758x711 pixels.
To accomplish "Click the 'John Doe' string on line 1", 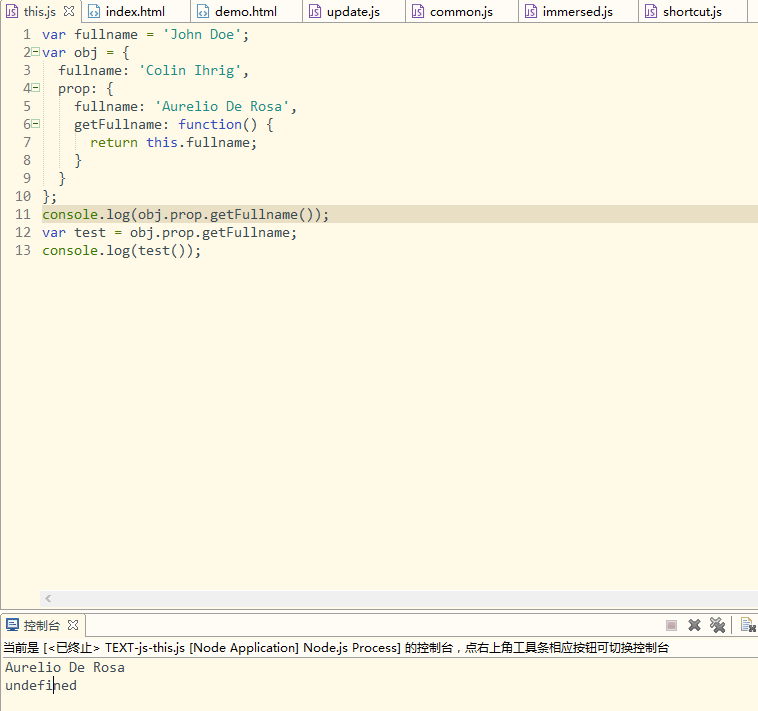I will click(x=202, y=34).
